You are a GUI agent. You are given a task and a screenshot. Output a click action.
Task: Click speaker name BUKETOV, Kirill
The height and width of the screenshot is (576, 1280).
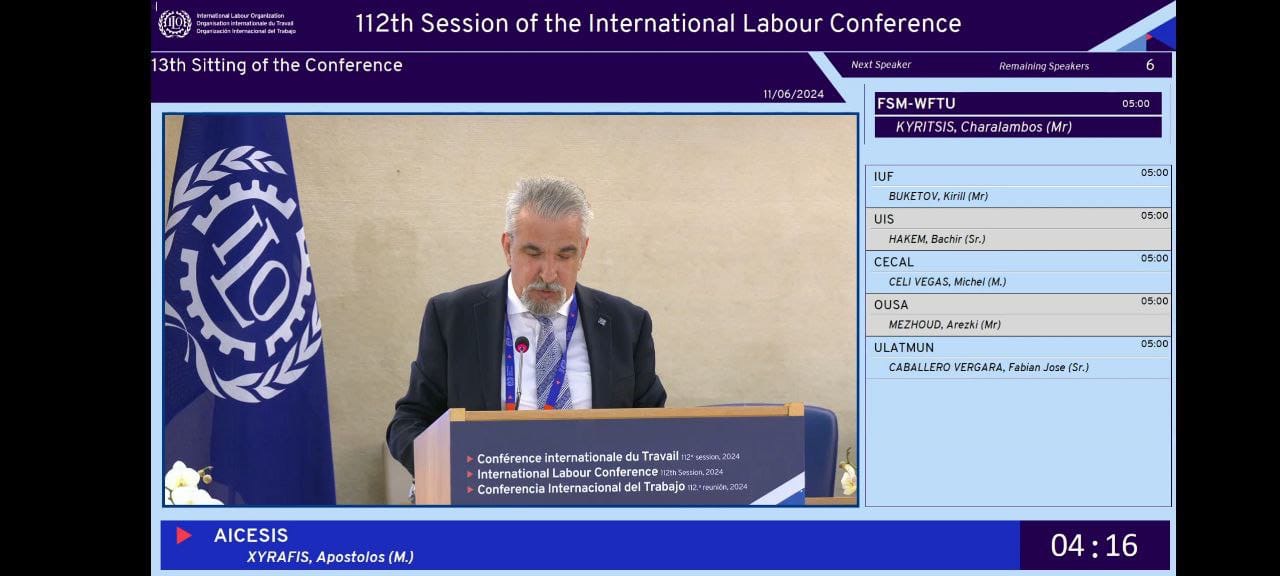(938, 196)
